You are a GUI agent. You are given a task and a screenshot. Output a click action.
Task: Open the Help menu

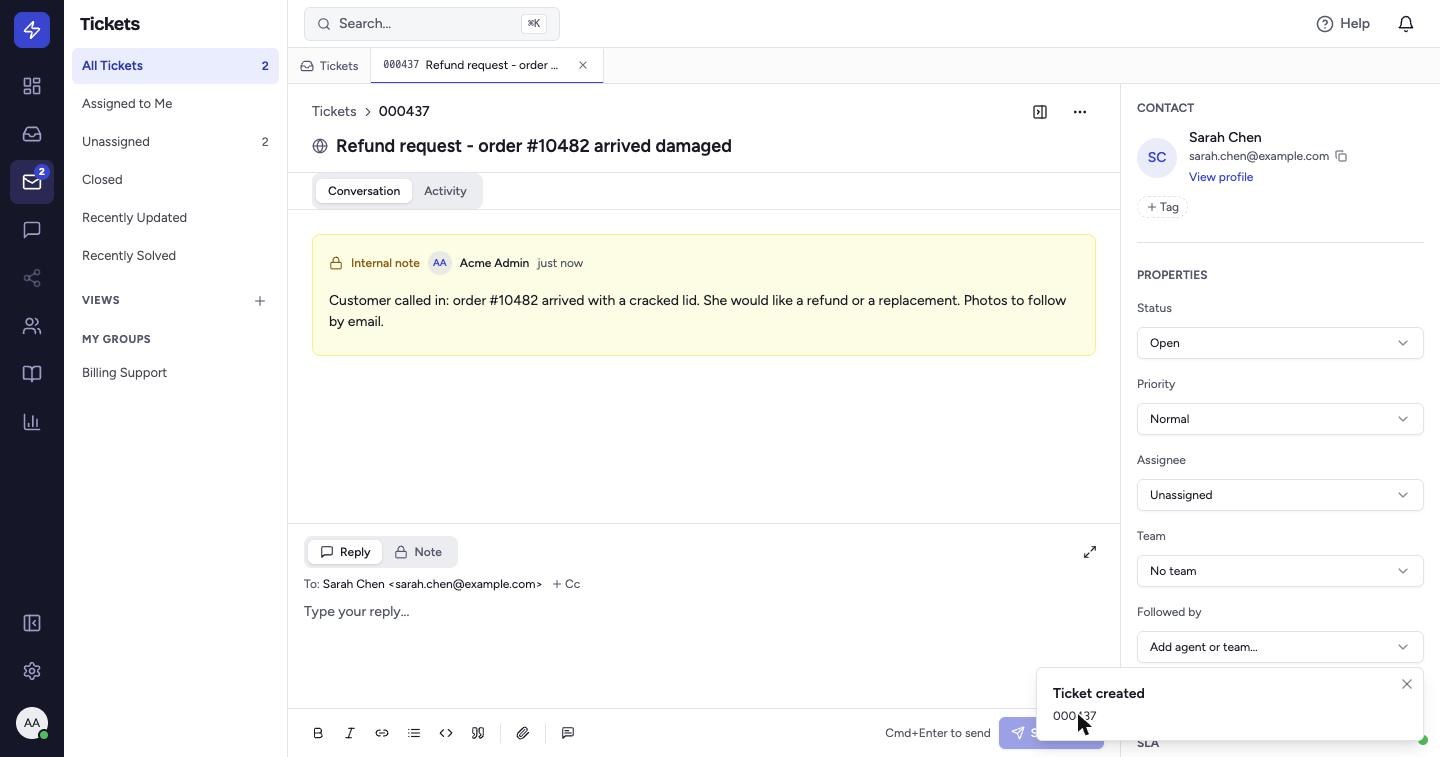point(1343,23)
